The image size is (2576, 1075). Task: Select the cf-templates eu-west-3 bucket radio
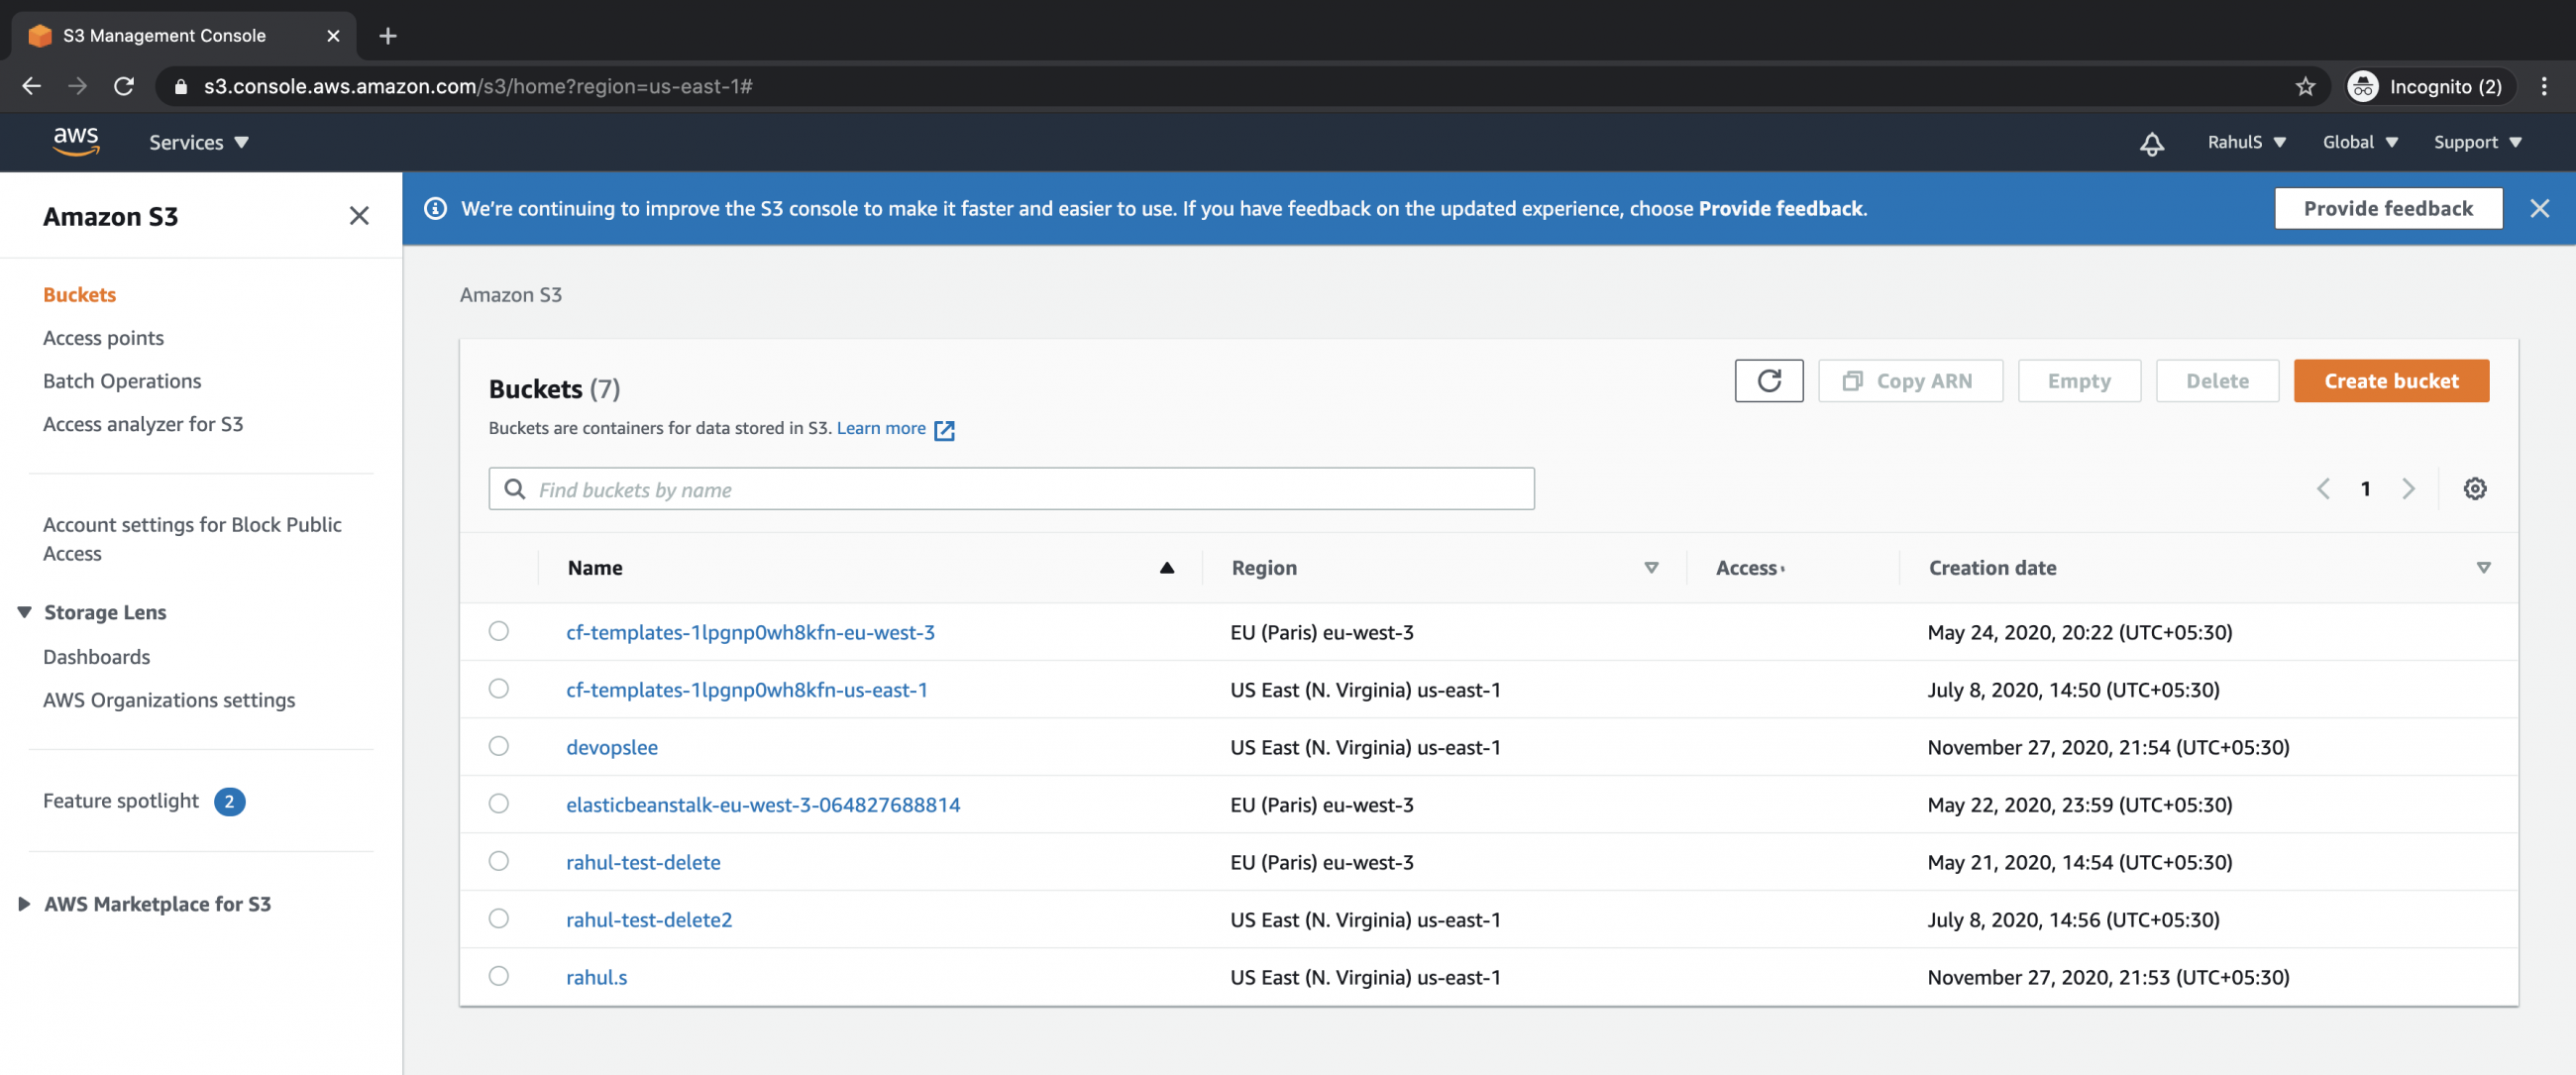click(x=498, y=631)
